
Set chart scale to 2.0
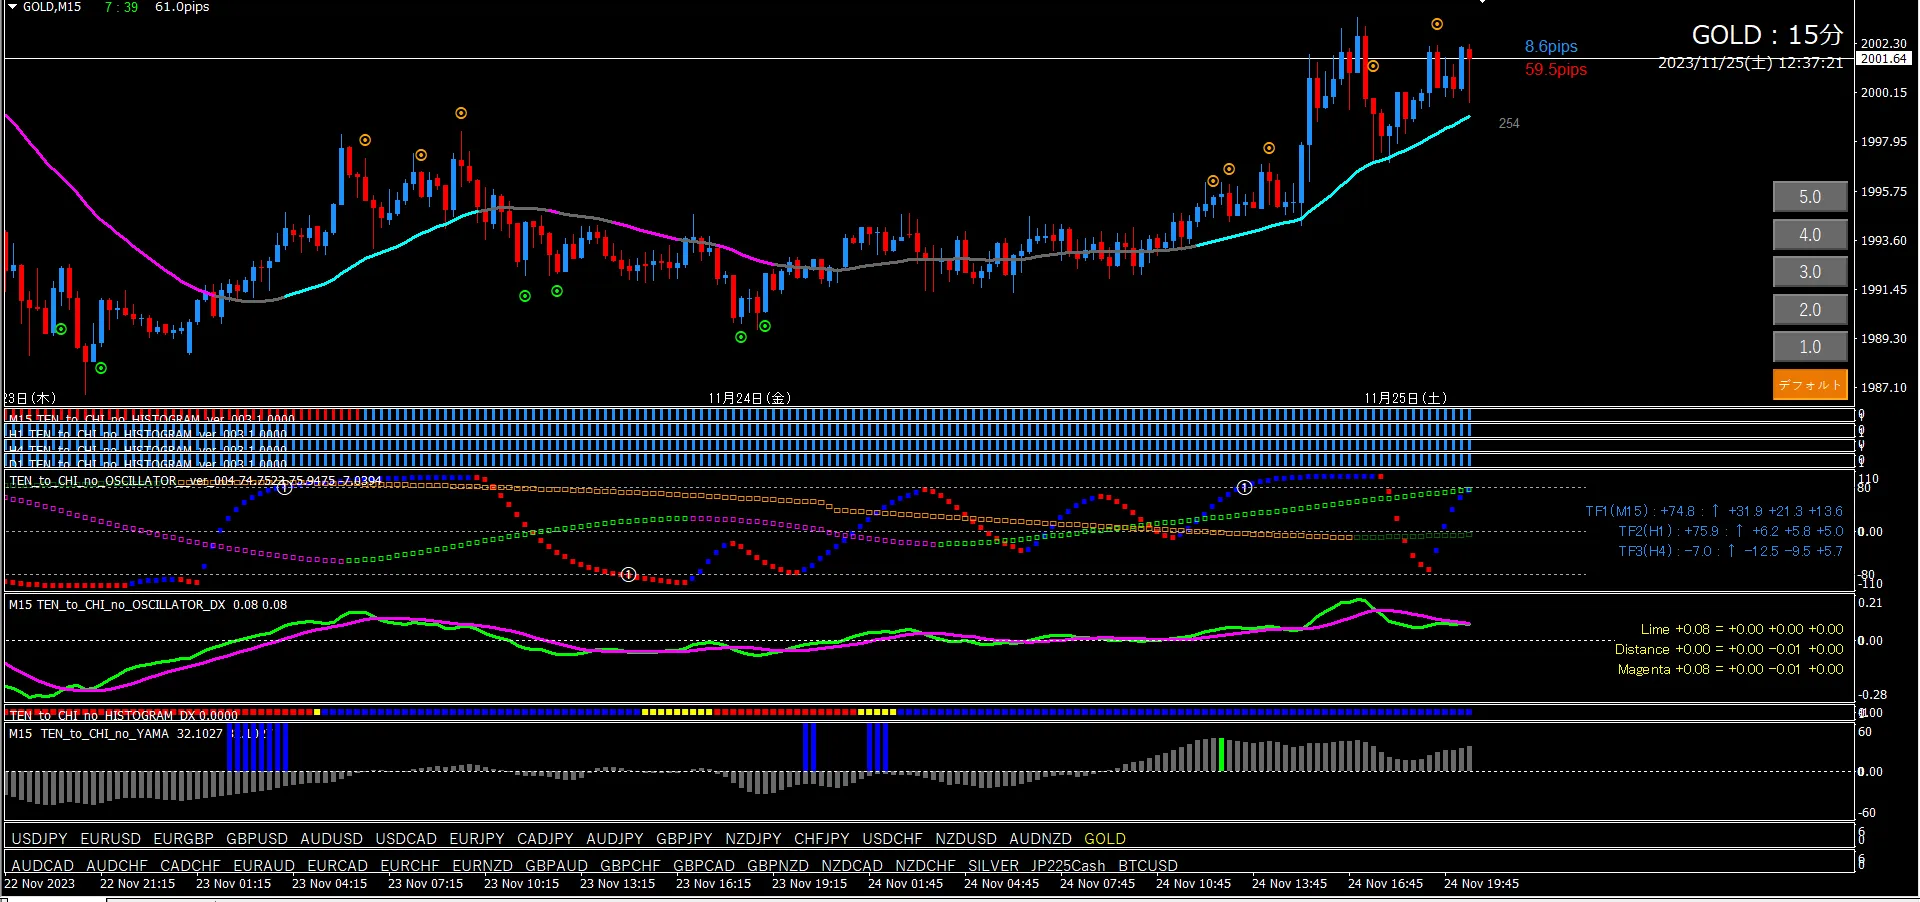(1810, 310)
